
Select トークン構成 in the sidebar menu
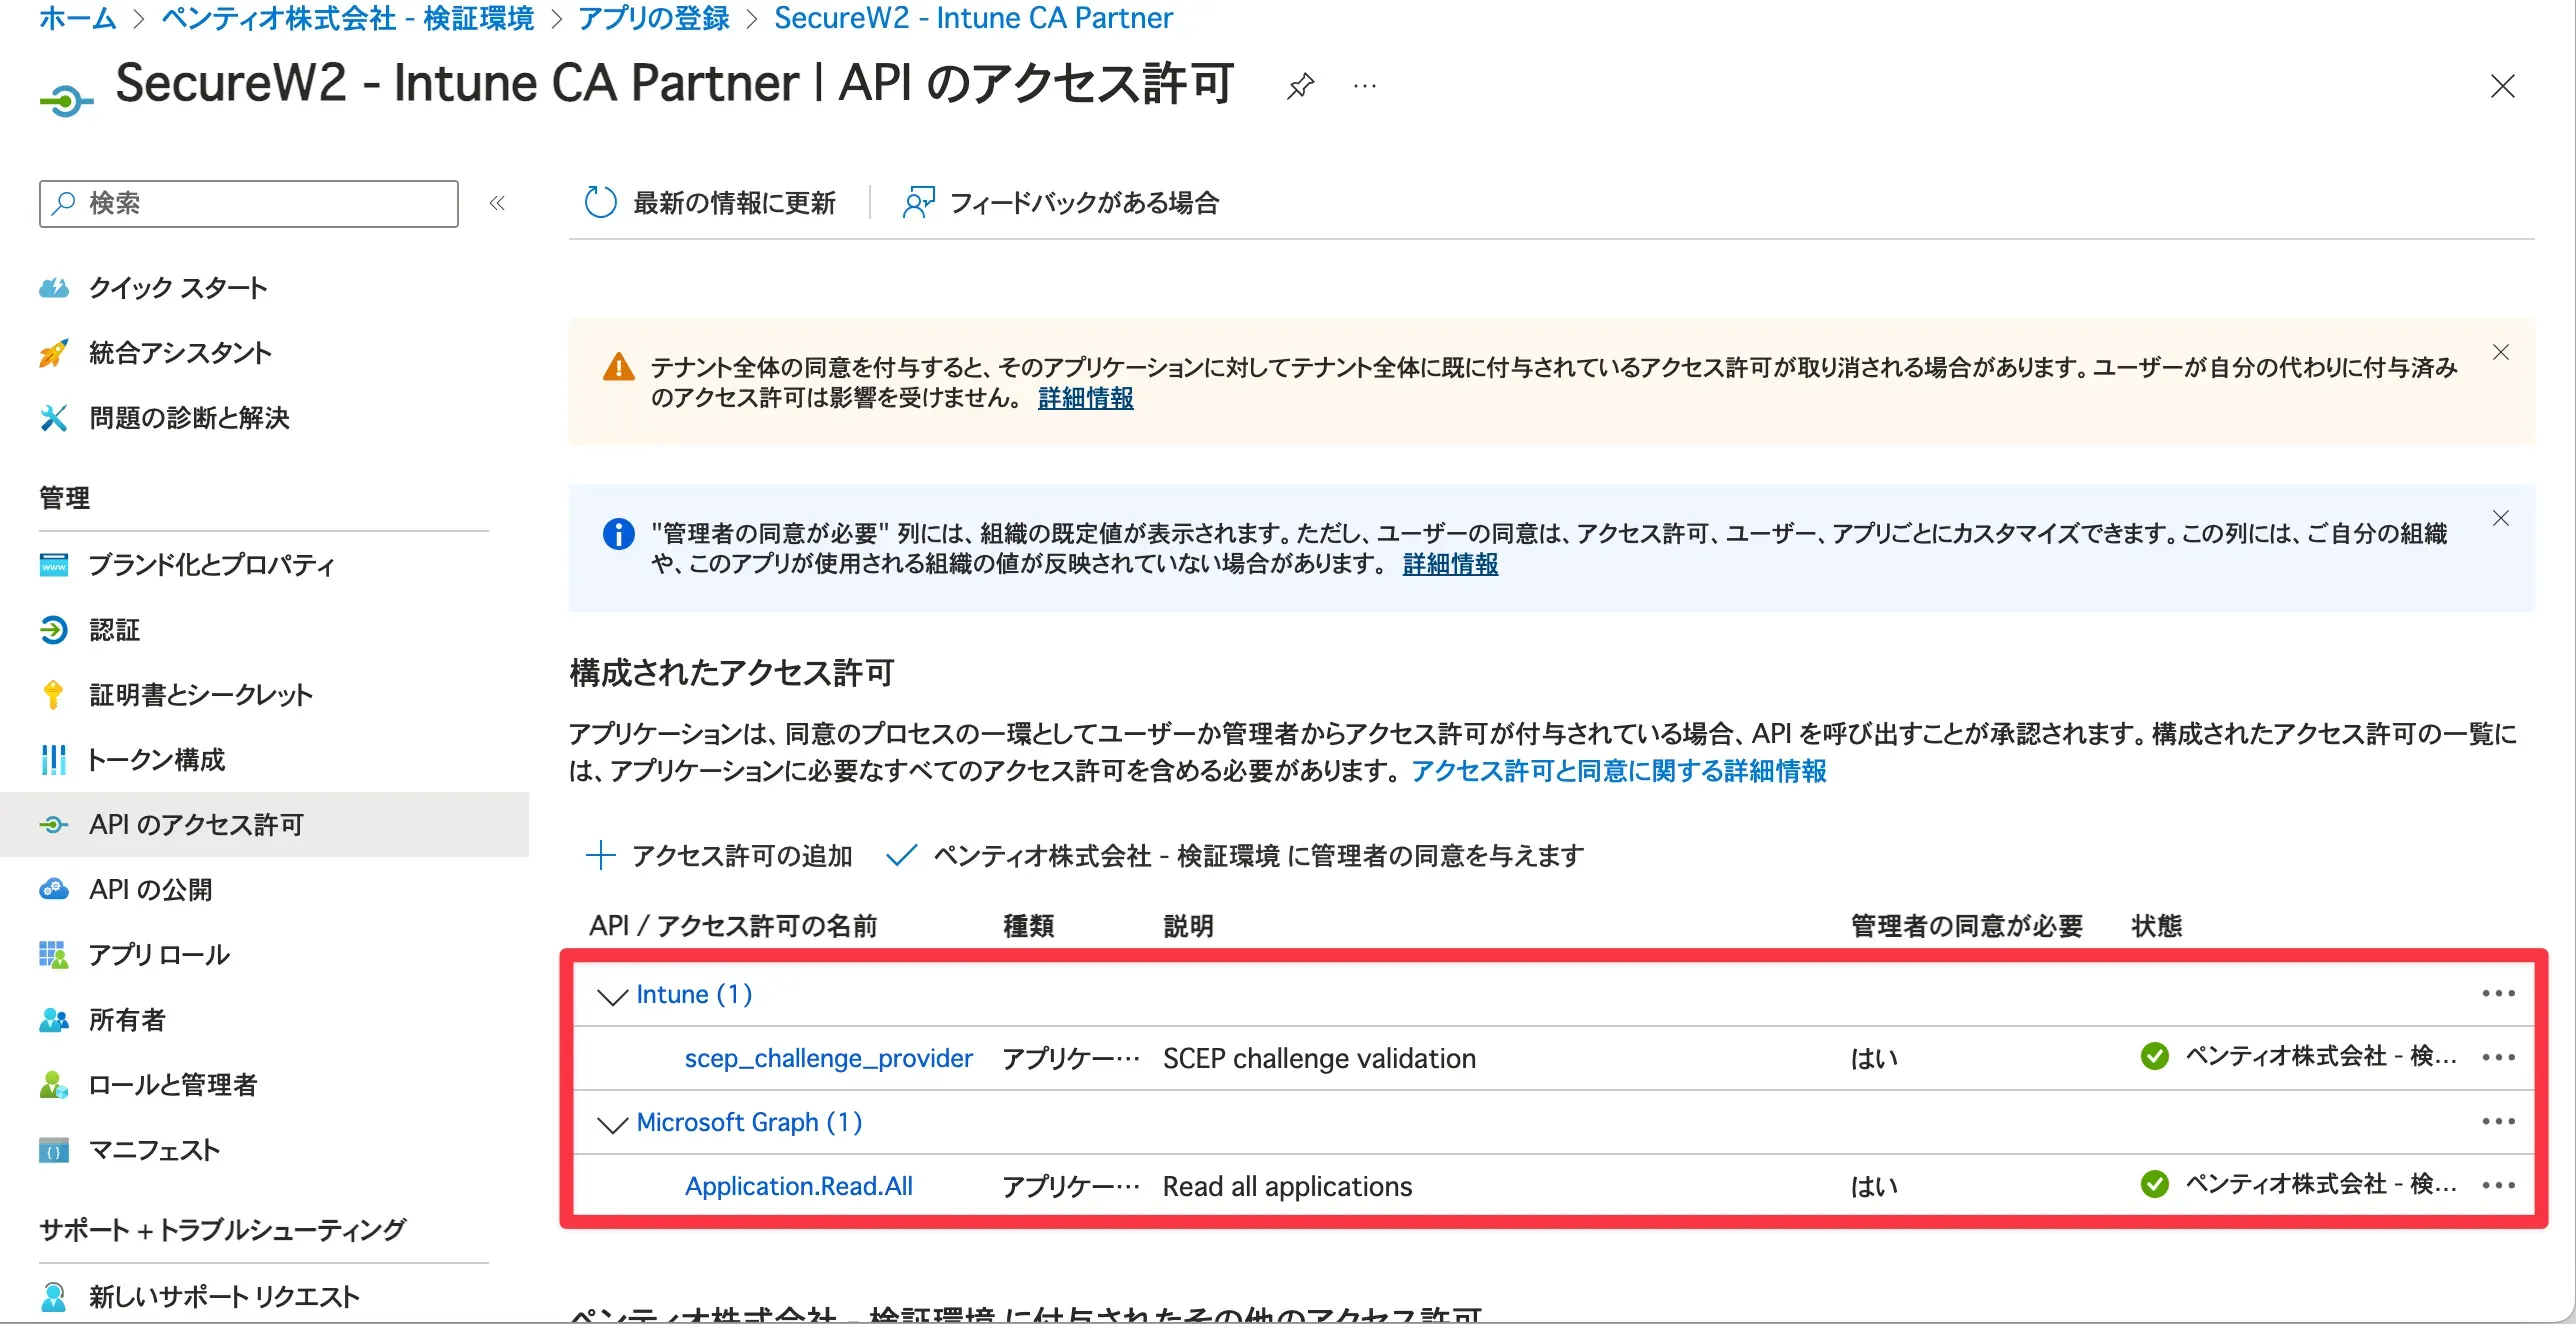point(156,760)
